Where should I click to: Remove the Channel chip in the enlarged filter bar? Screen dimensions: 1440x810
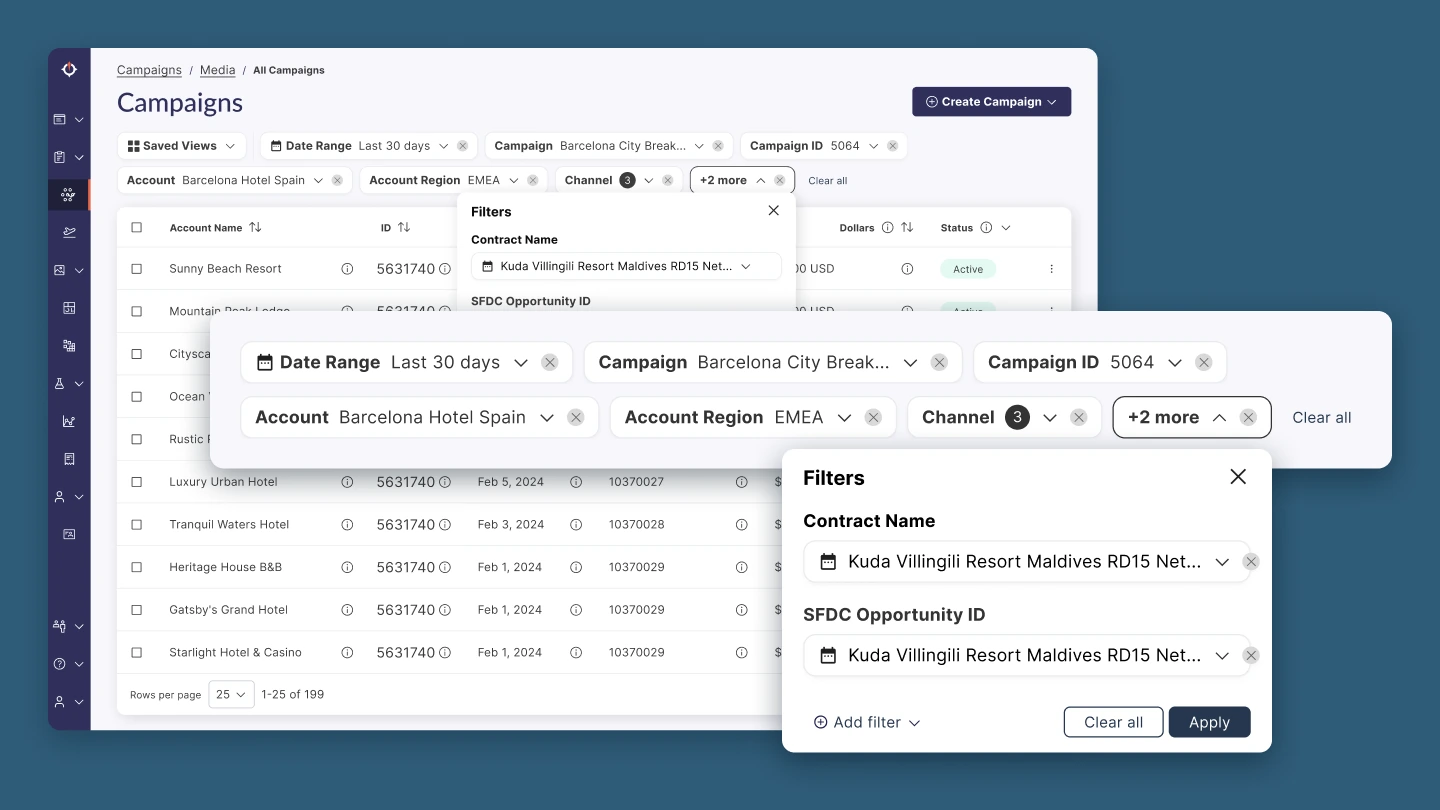click(1078, 417)
